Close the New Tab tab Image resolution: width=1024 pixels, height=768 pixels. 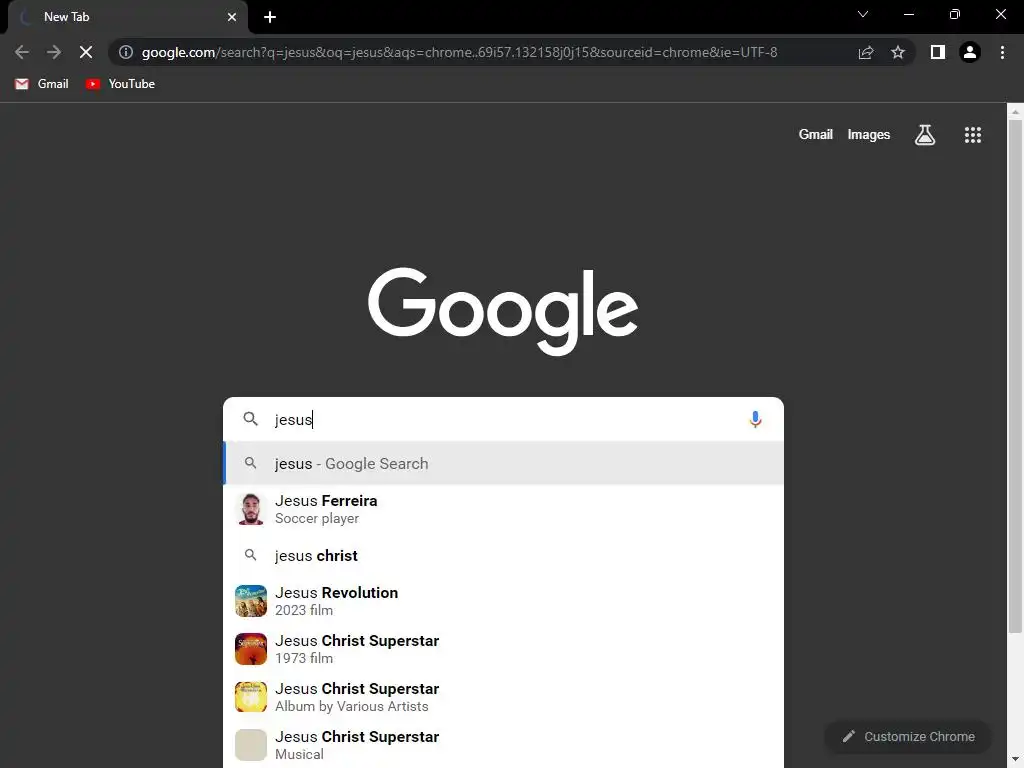click(x=232, y=17)
